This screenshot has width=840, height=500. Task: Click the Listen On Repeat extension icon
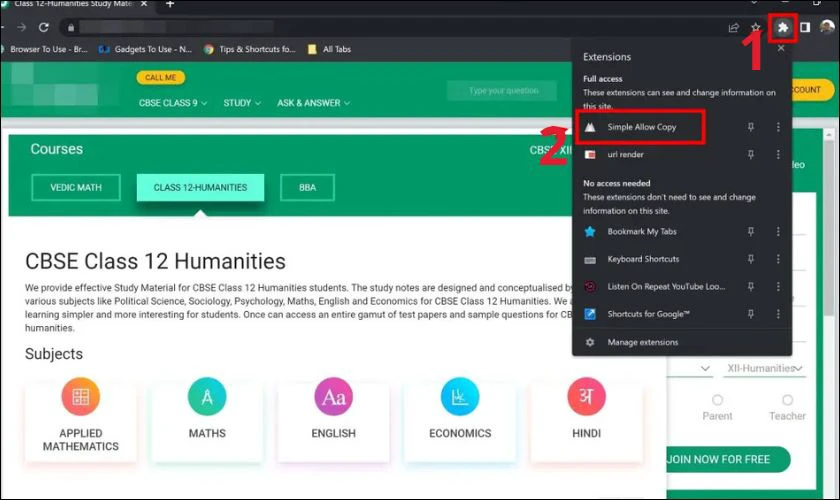click(x=590, y=287)
